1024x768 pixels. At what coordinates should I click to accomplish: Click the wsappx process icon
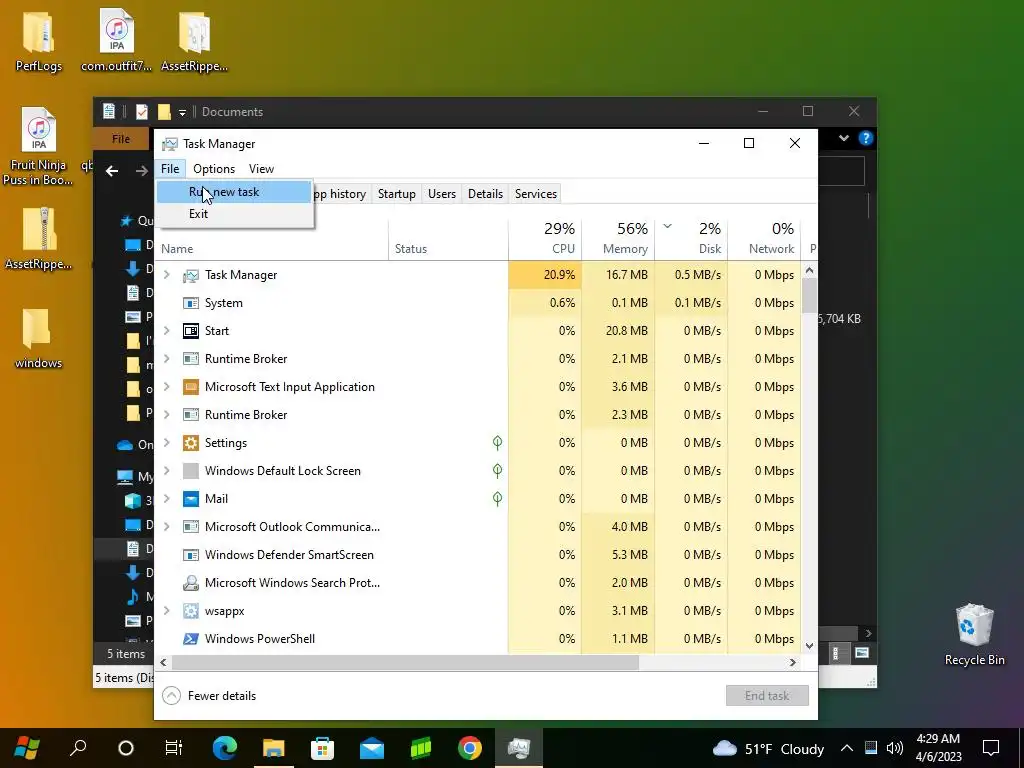[191, 611]
